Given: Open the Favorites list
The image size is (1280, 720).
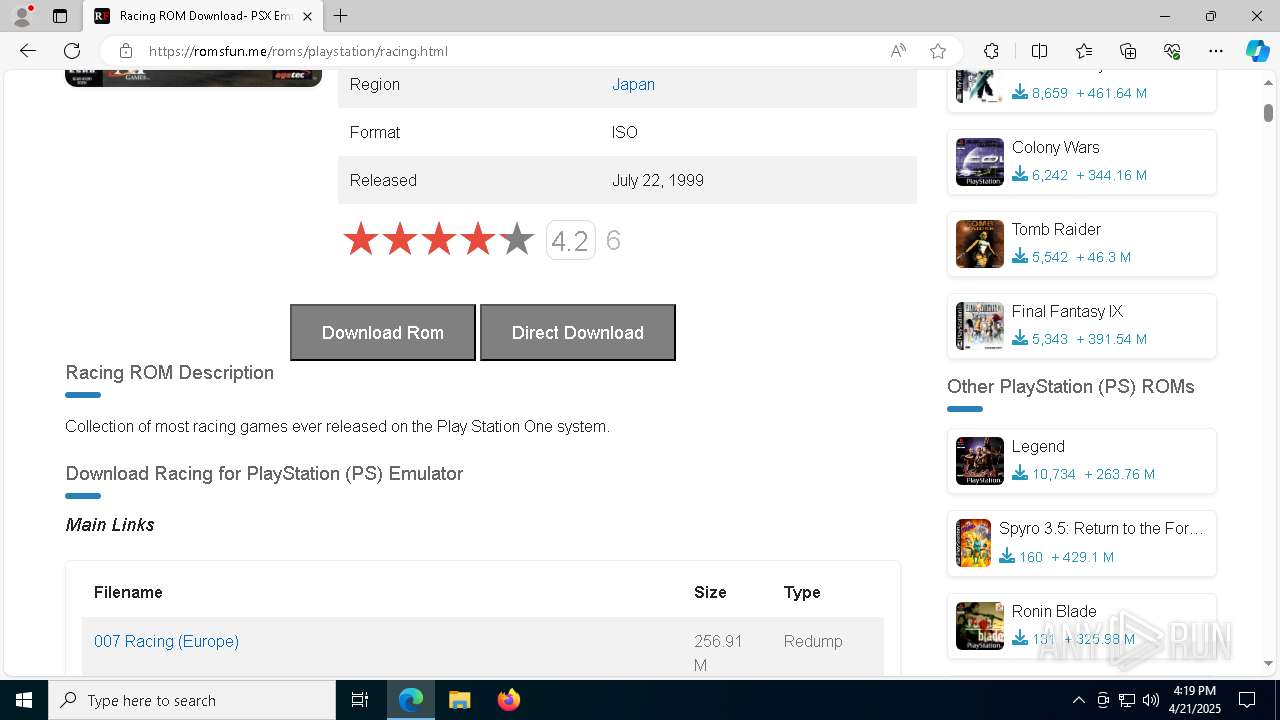Looking at the screenshot, I should pos(1084,51).
